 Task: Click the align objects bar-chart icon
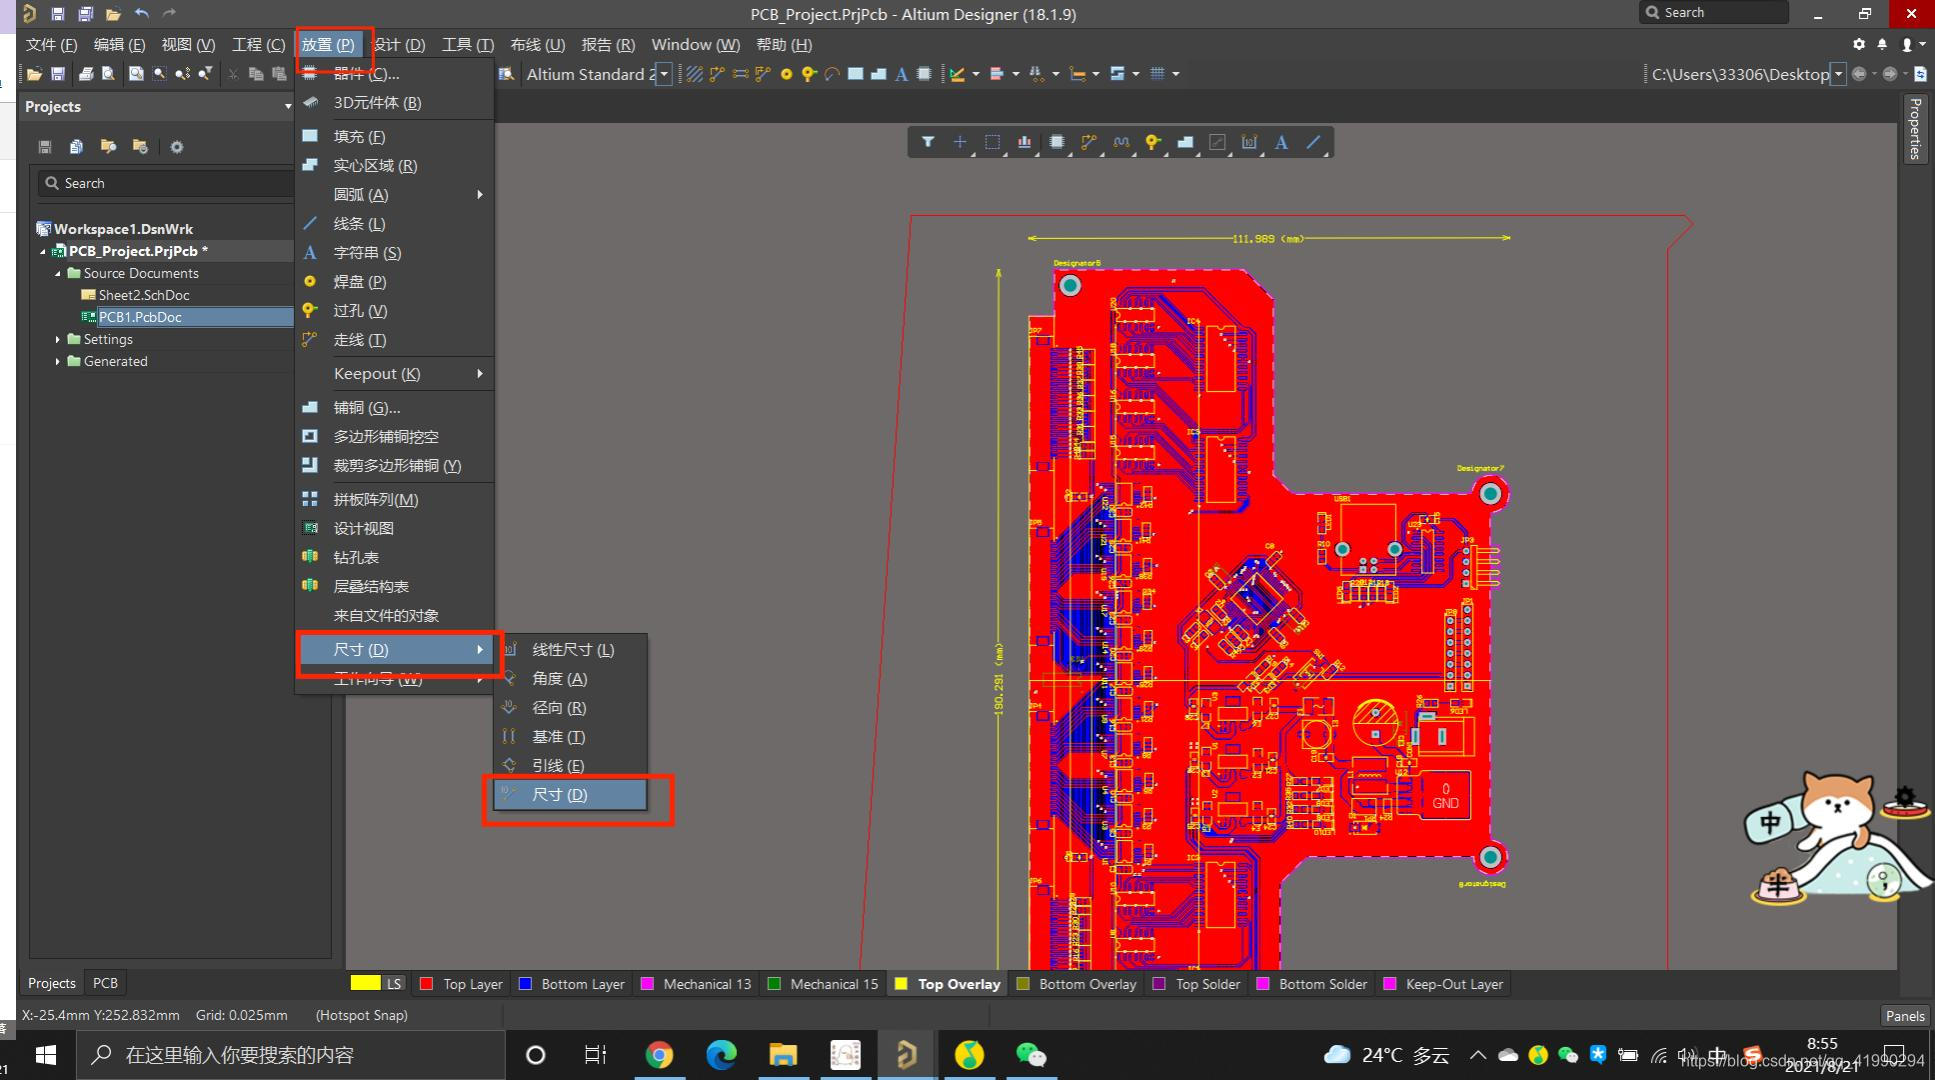pyautogui.click(x=1024, y=142)
